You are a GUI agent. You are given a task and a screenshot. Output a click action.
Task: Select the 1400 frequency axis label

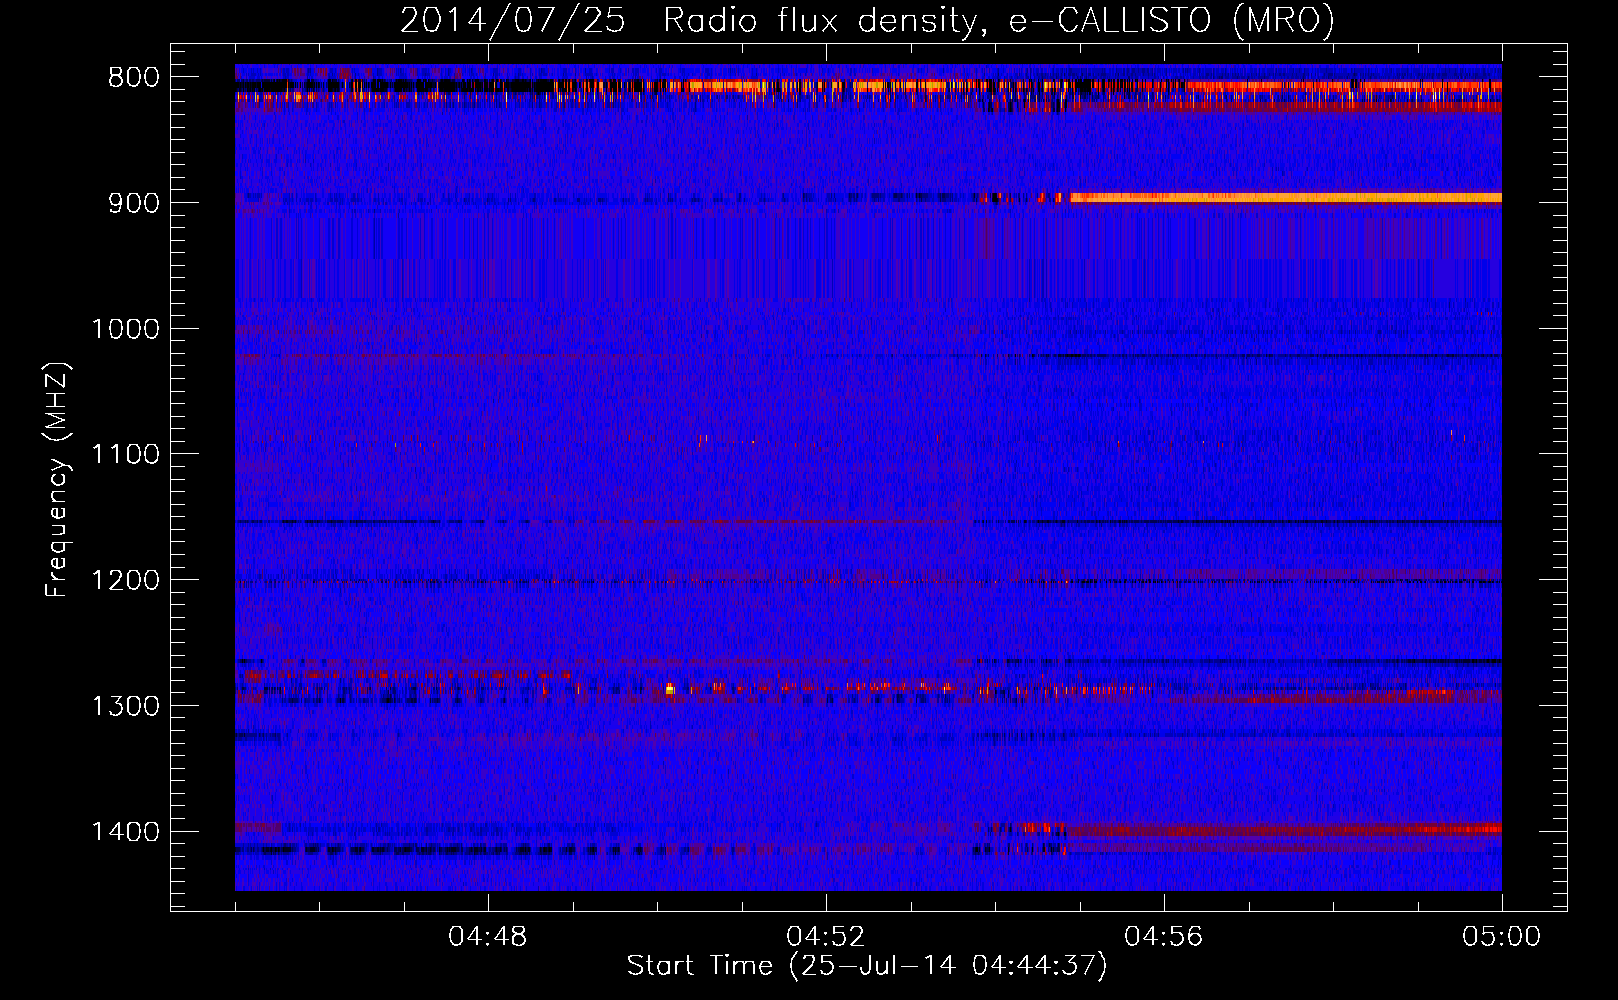pos(126,832)
